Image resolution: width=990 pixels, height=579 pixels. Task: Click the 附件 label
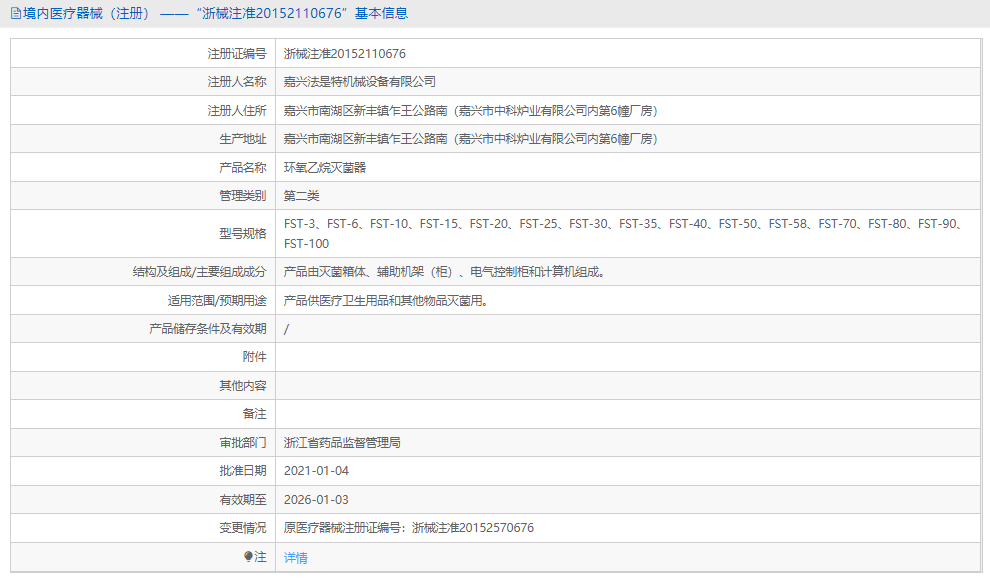[254, 357]
